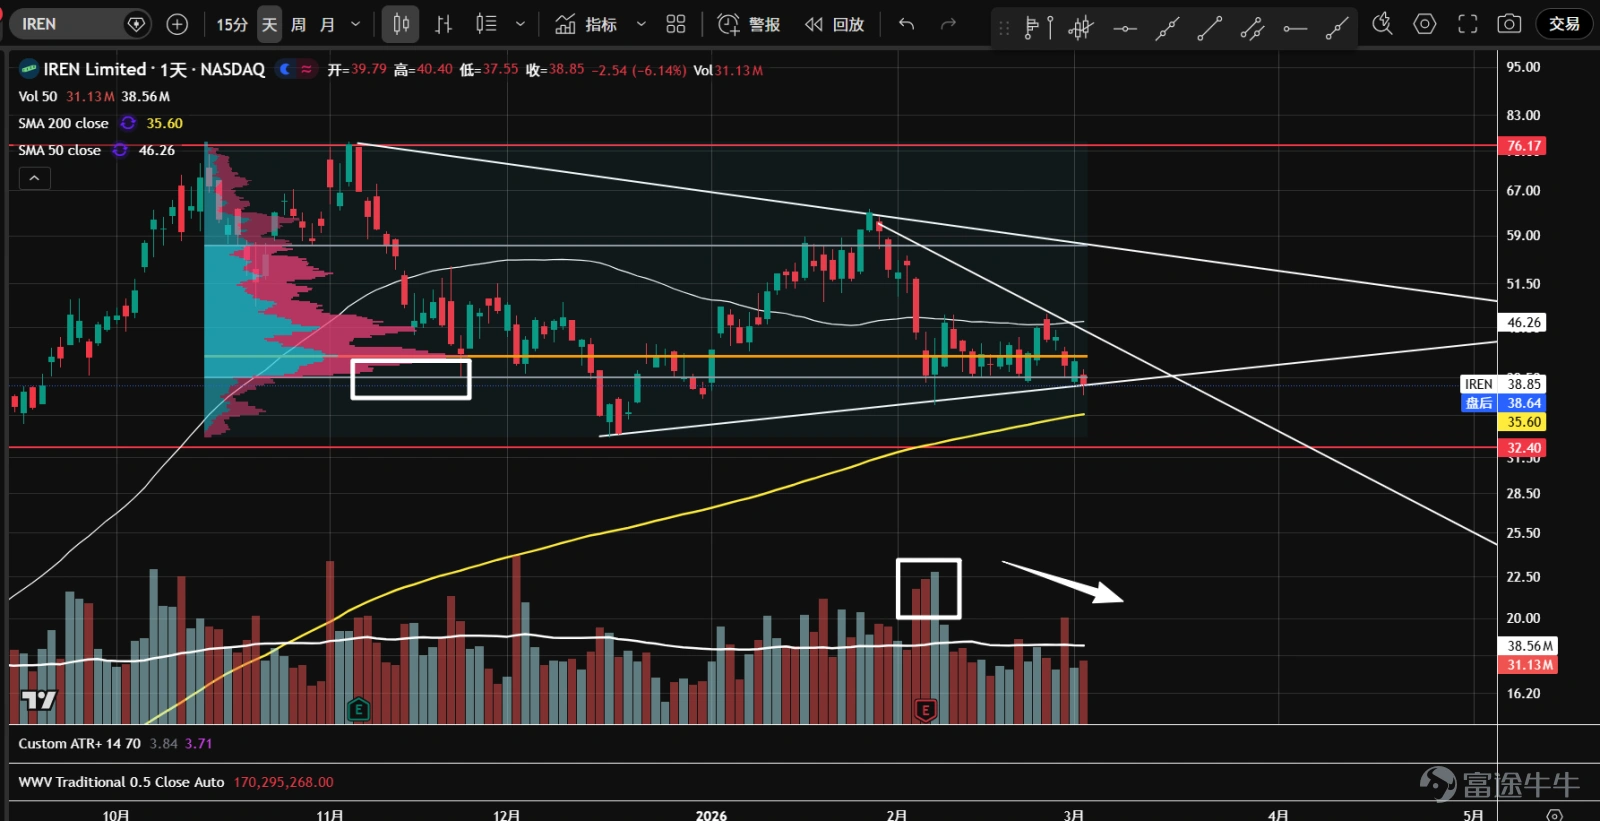
Task: Collapse the indicator legend chevron
Action: click(x=34, y=178)
